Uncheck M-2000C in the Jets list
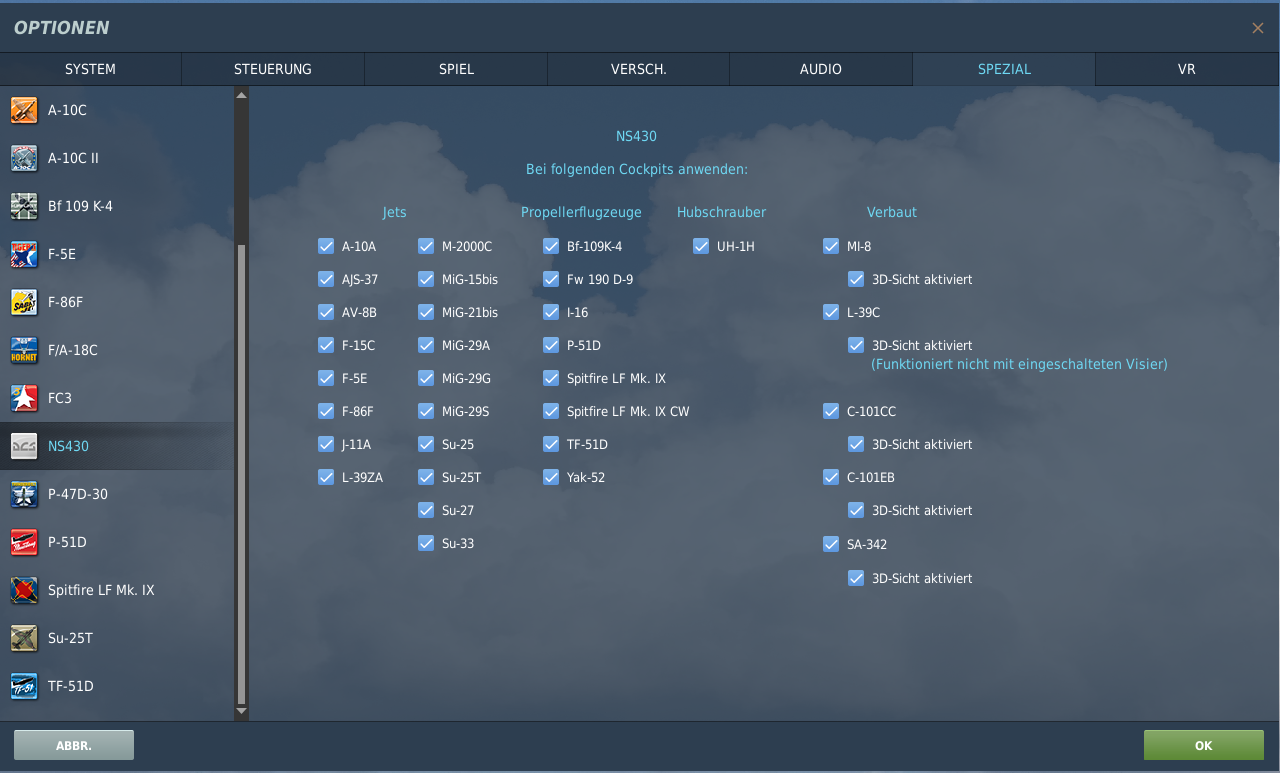1280x773 pixels. [x=426, y=246]
